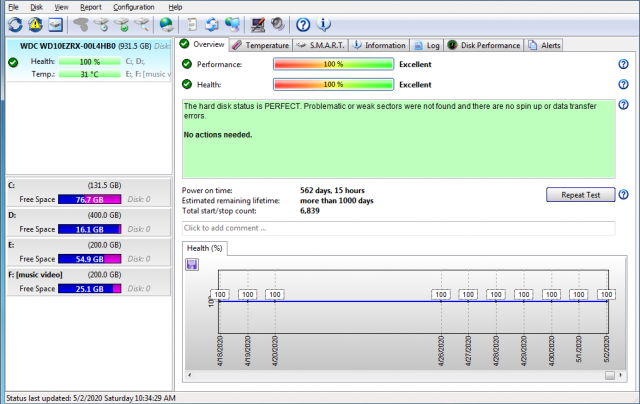Switch to the Temperature tab

(260, 45)
